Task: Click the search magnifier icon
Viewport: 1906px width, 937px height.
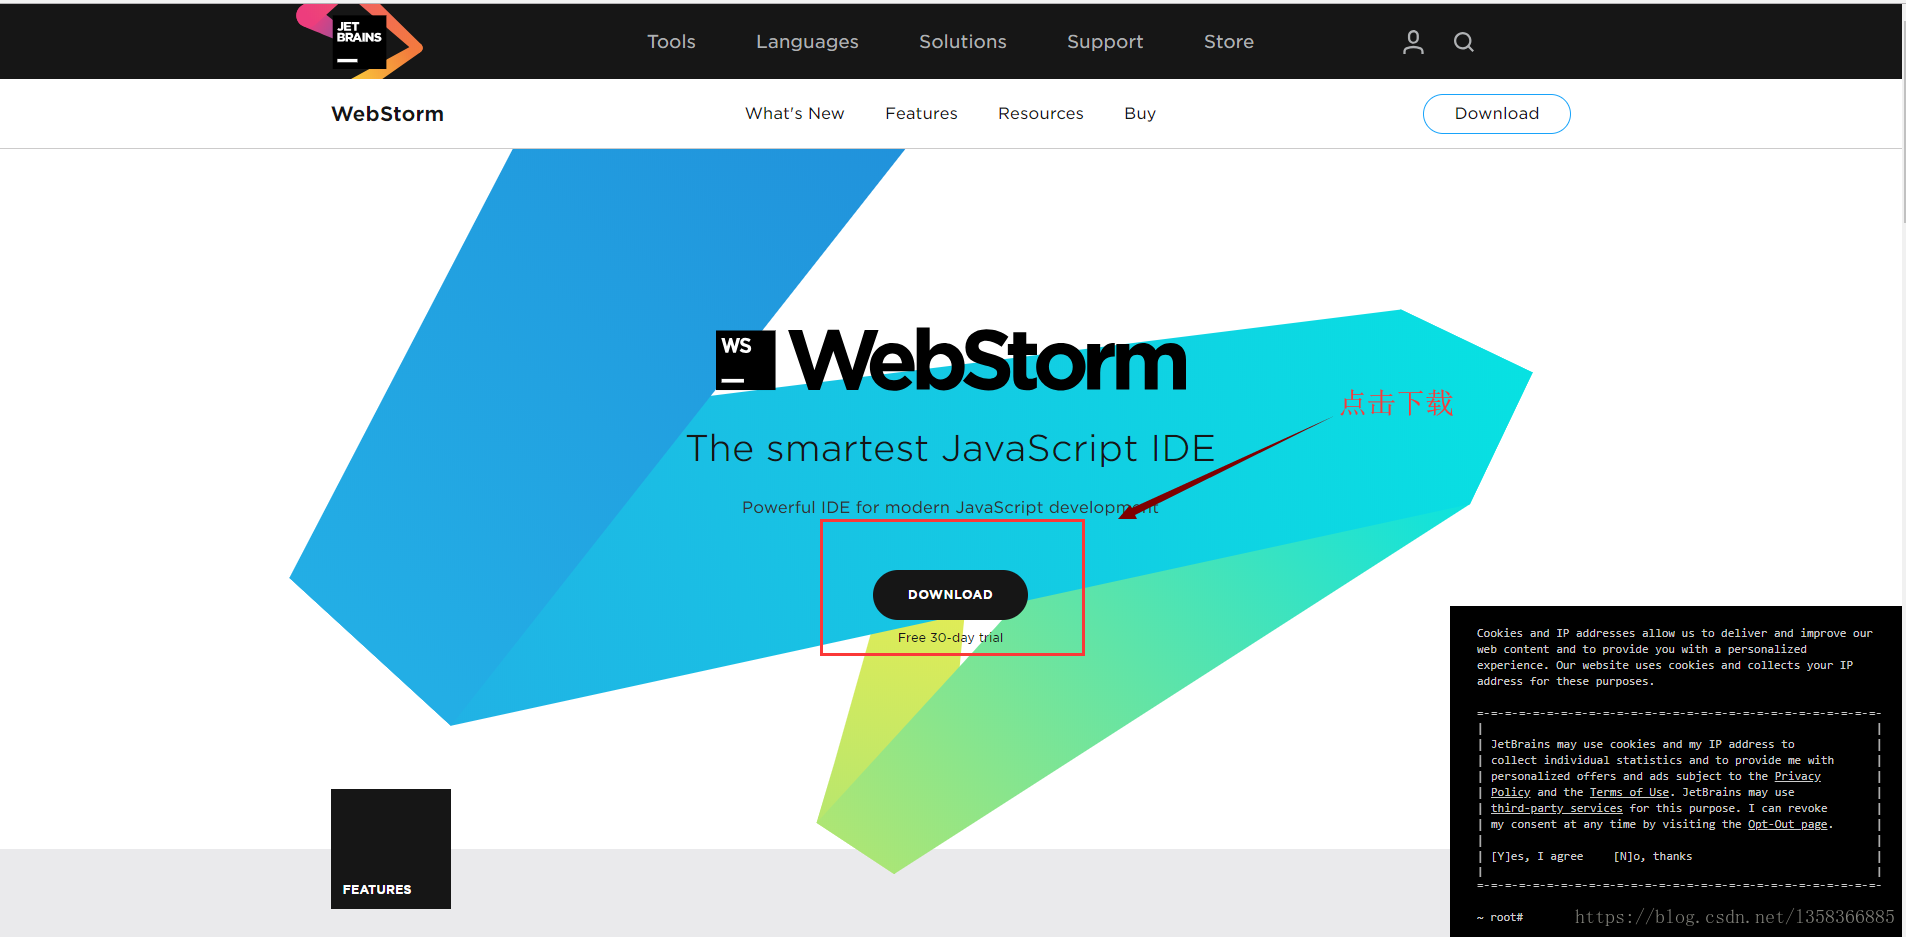Action: click(x=1464, y=41)
